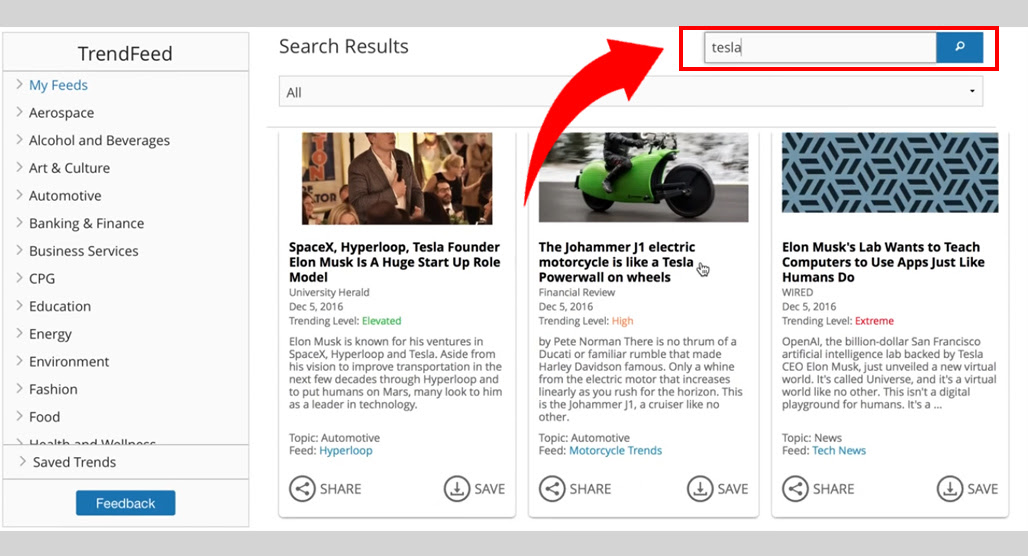Image resolution: width=1028 pixels, height=556 pixels.
Task: Click the blue Feedback button
Action: click(x=125, y=503)
